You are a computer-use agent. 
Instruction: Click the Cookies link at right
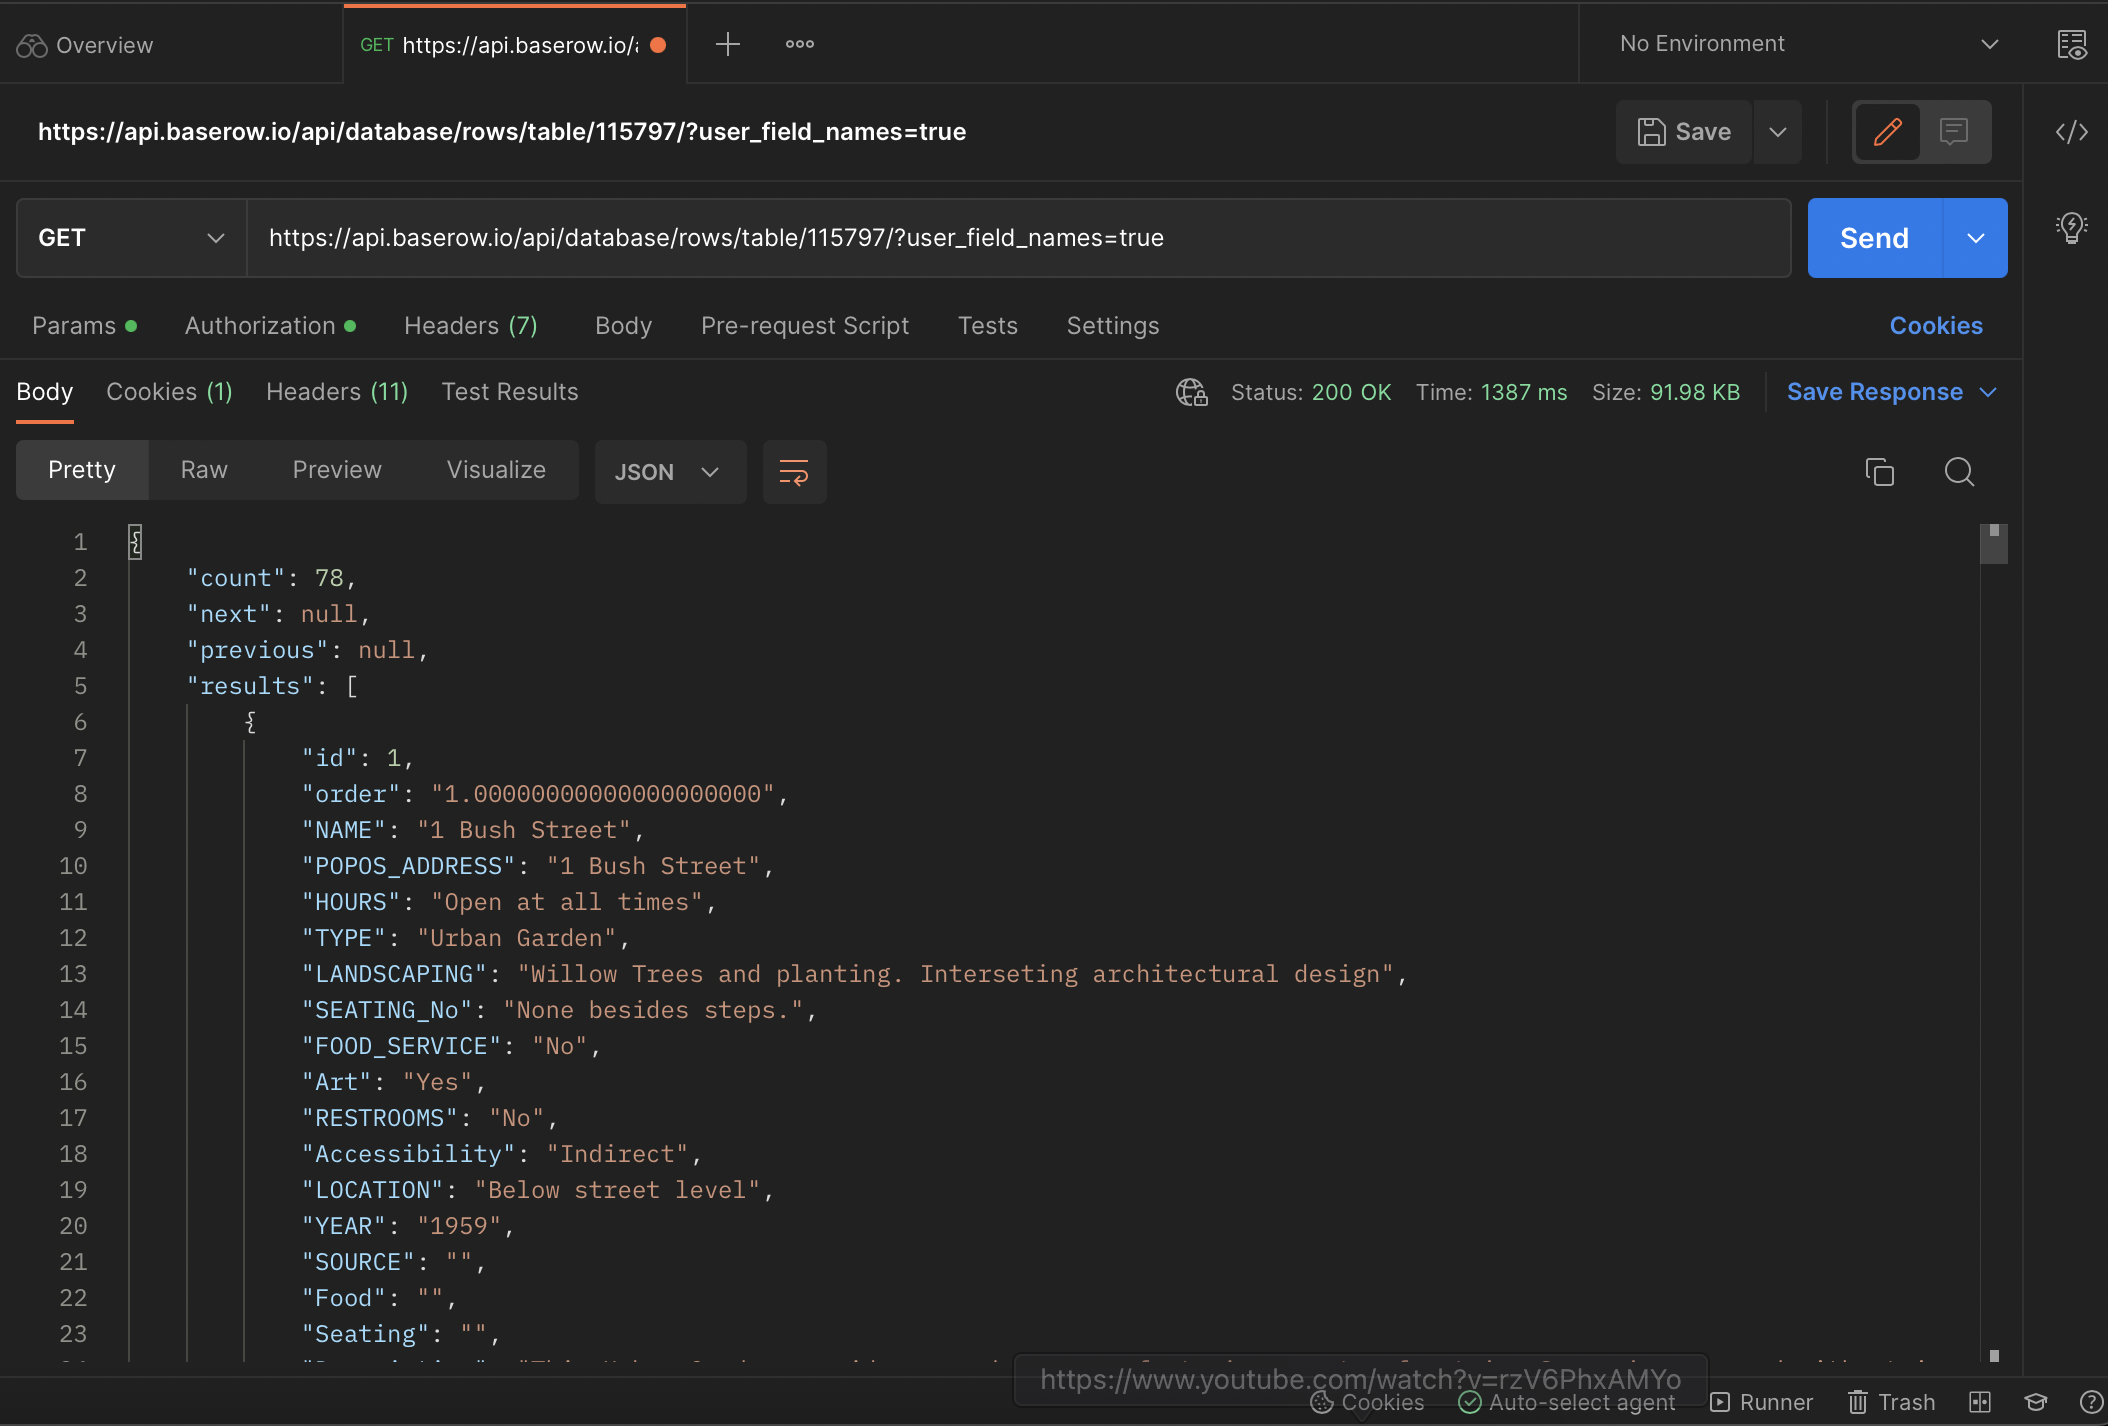click(x=1935, y=326)
